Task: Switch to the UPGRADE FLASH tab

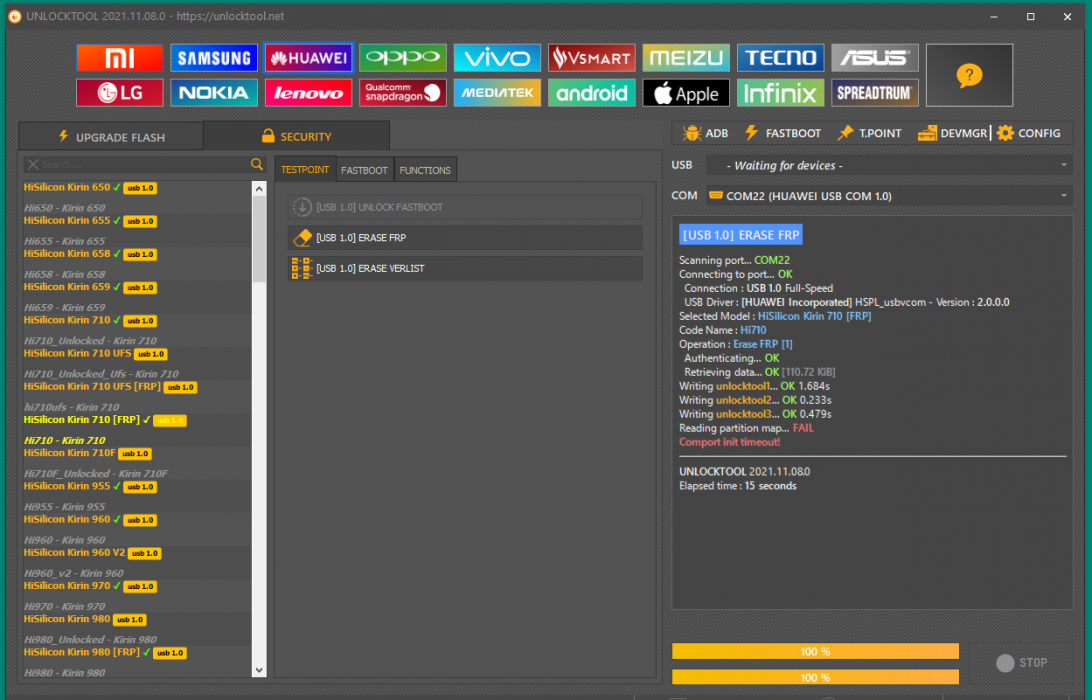Action: 111,137
